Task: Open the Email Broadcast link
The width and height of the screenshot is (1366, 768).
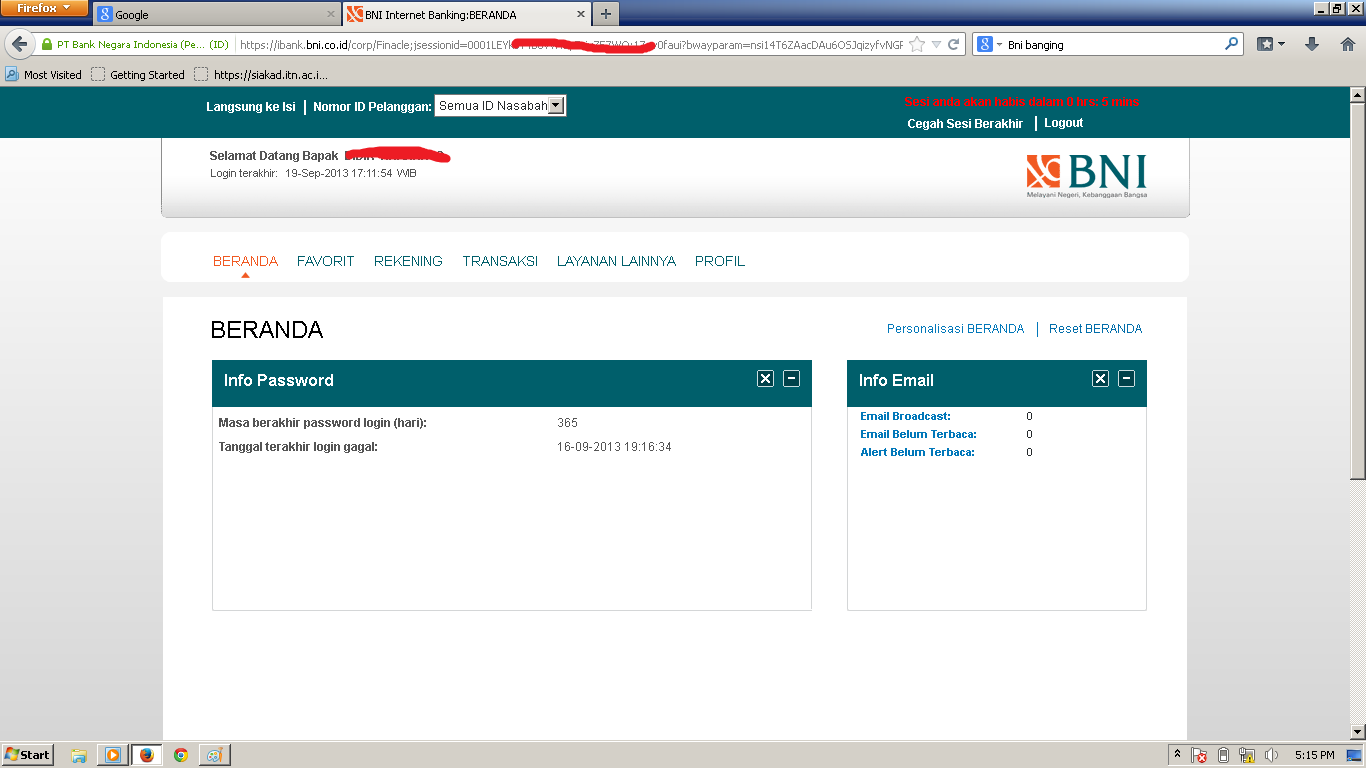Action: point(906,416)
